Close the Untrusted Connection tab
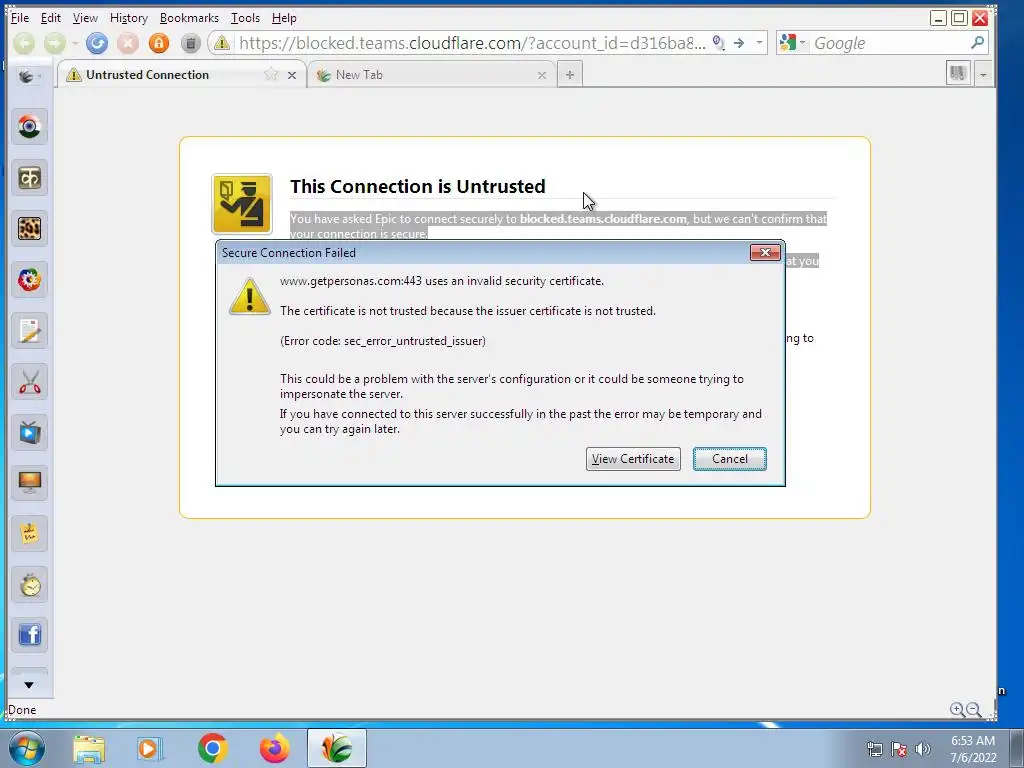This screenshot has width=1024, height=768. pos(292,75)
